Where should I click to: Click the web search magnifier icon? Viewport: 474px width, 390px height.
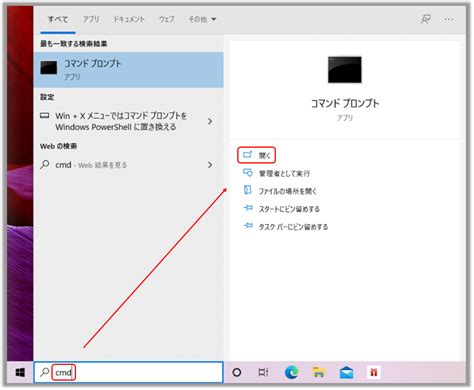45,165
